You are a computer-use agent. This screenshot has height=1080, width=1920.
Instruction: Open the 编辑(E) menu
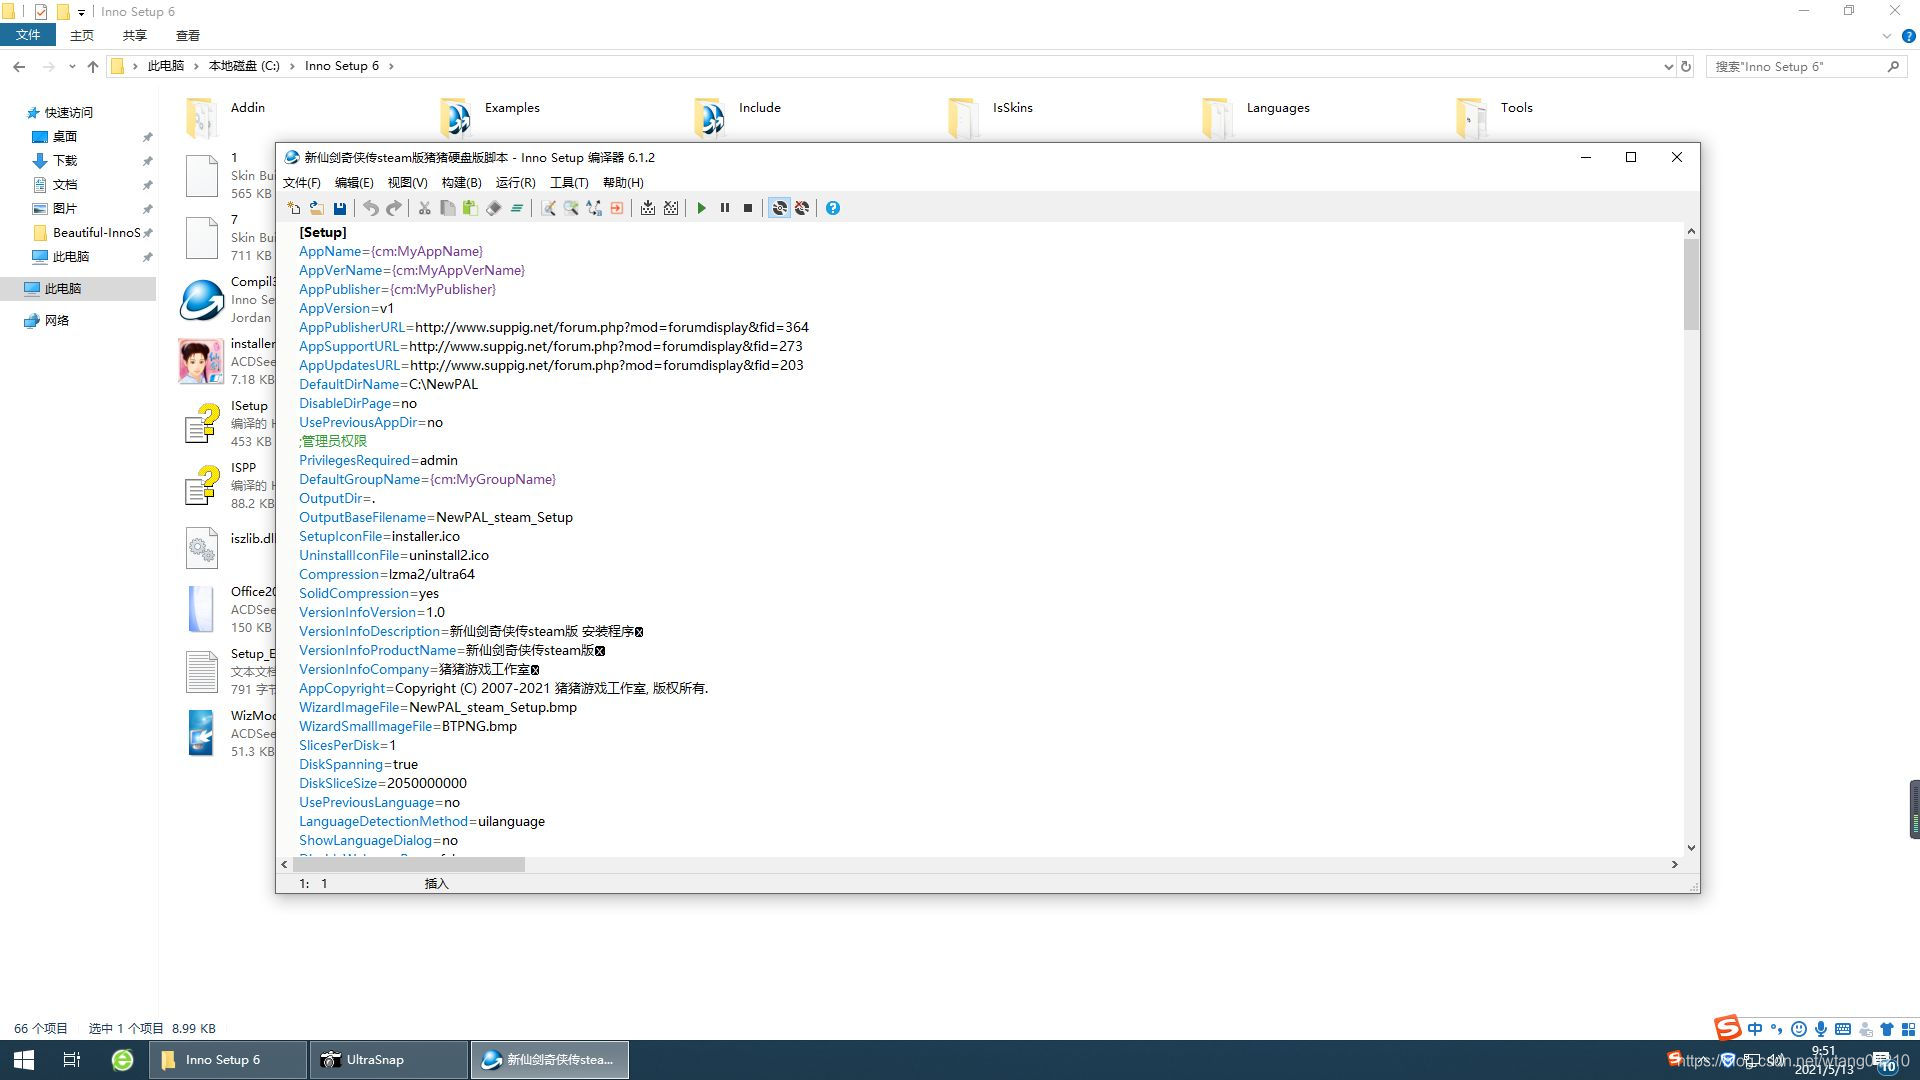354,182
